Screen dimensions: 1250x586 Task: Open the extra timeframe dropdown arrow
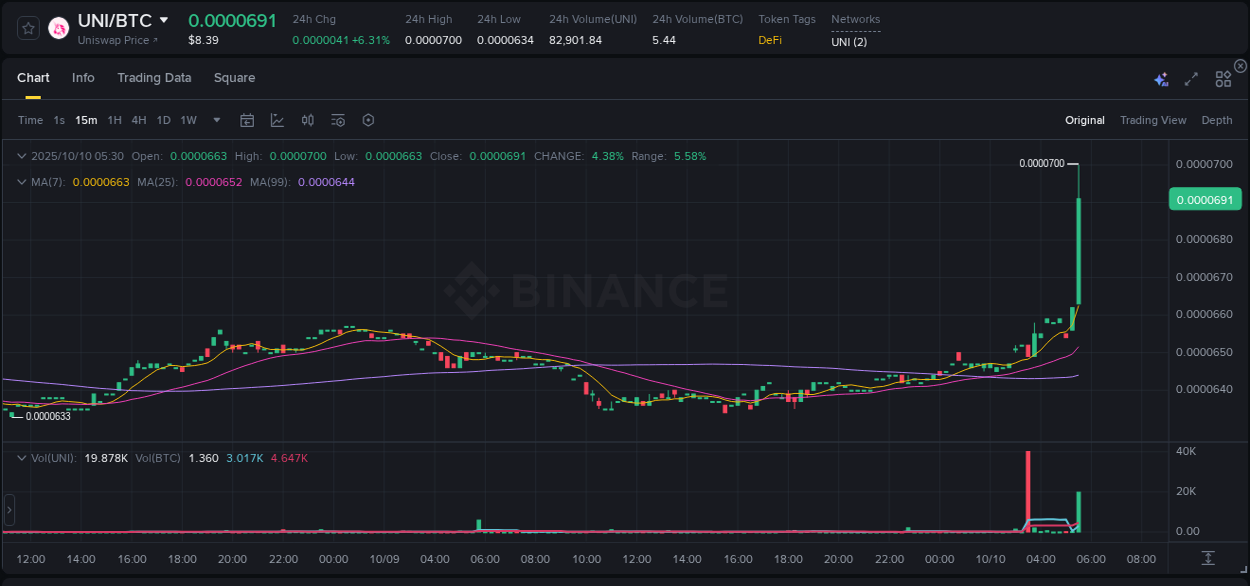216,120
